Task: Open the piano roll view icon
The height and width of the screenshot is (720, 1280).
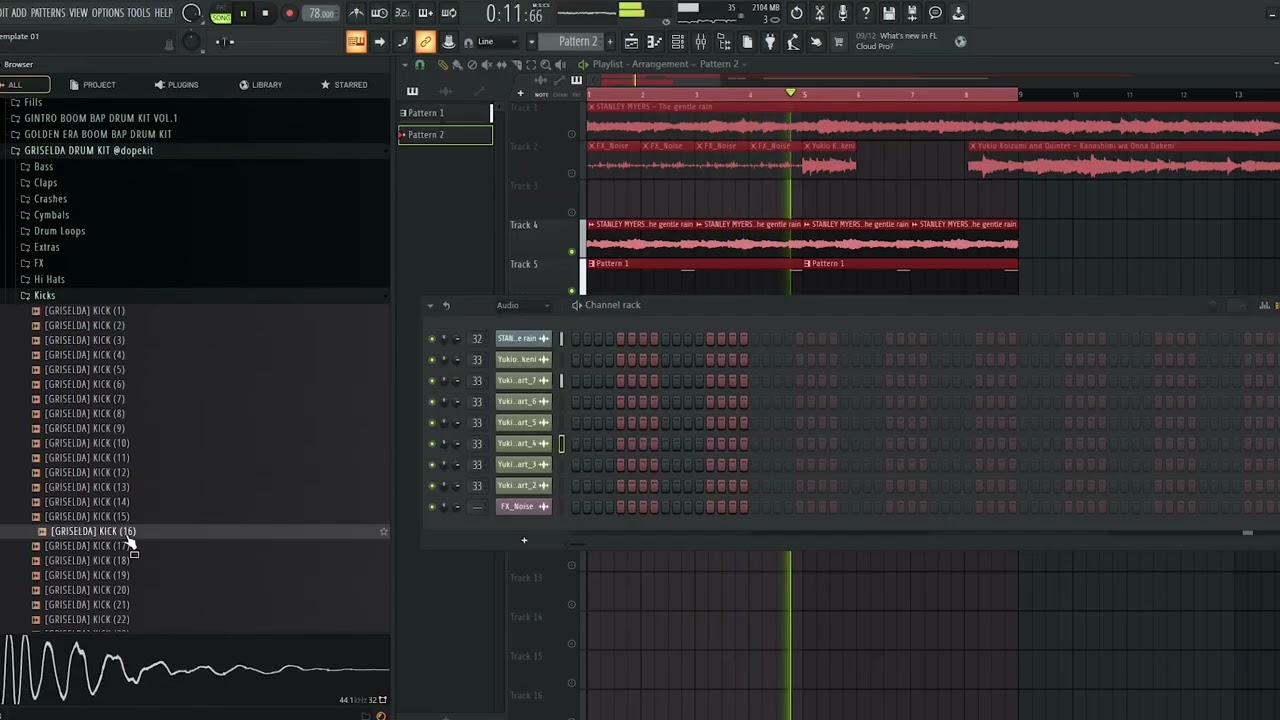Action: click(x=654, y=41)
